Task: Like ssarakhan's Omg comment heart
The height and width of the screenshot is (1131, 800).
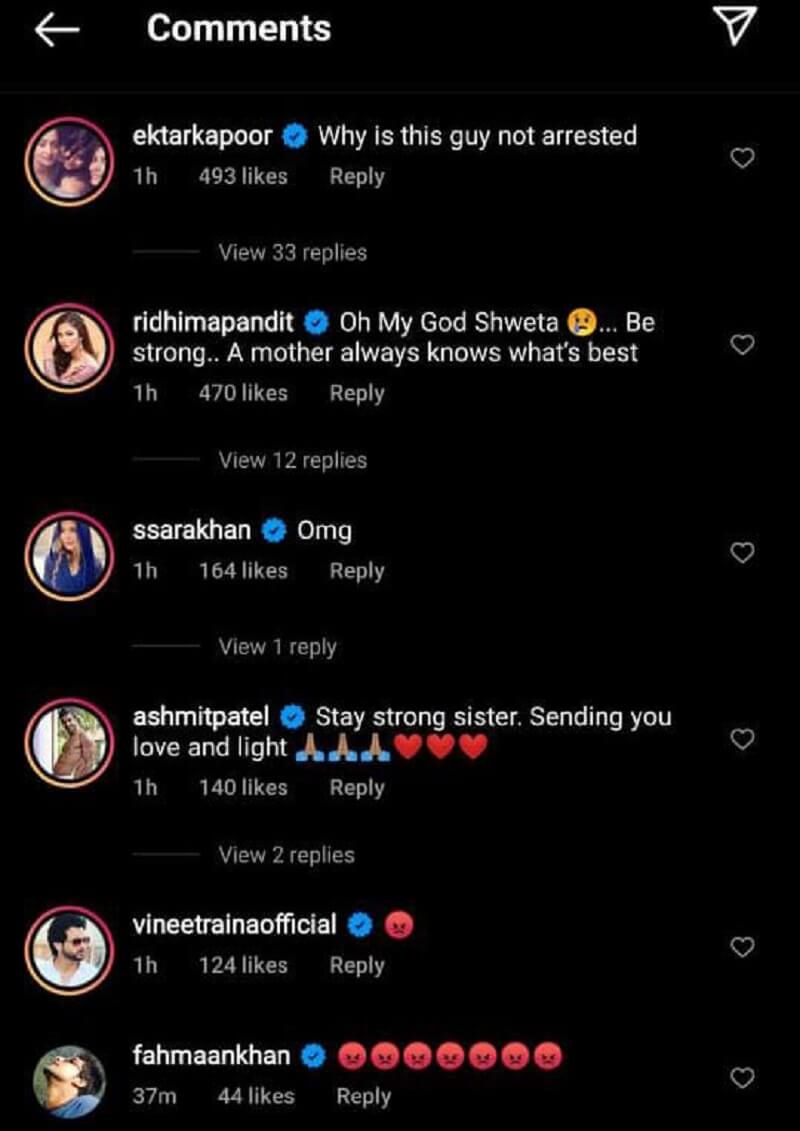Action: [x=742, y=552]
